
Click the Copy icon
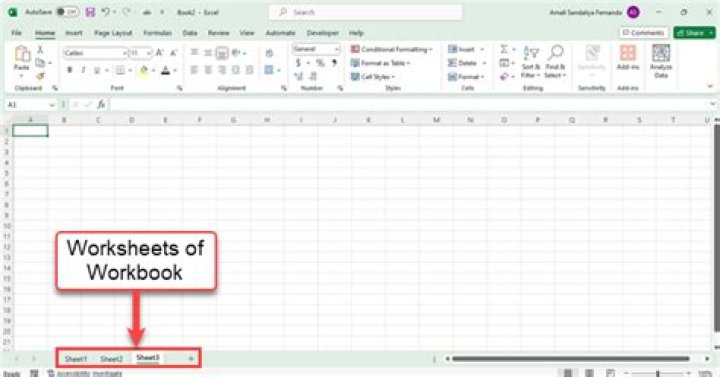point(40,62)
